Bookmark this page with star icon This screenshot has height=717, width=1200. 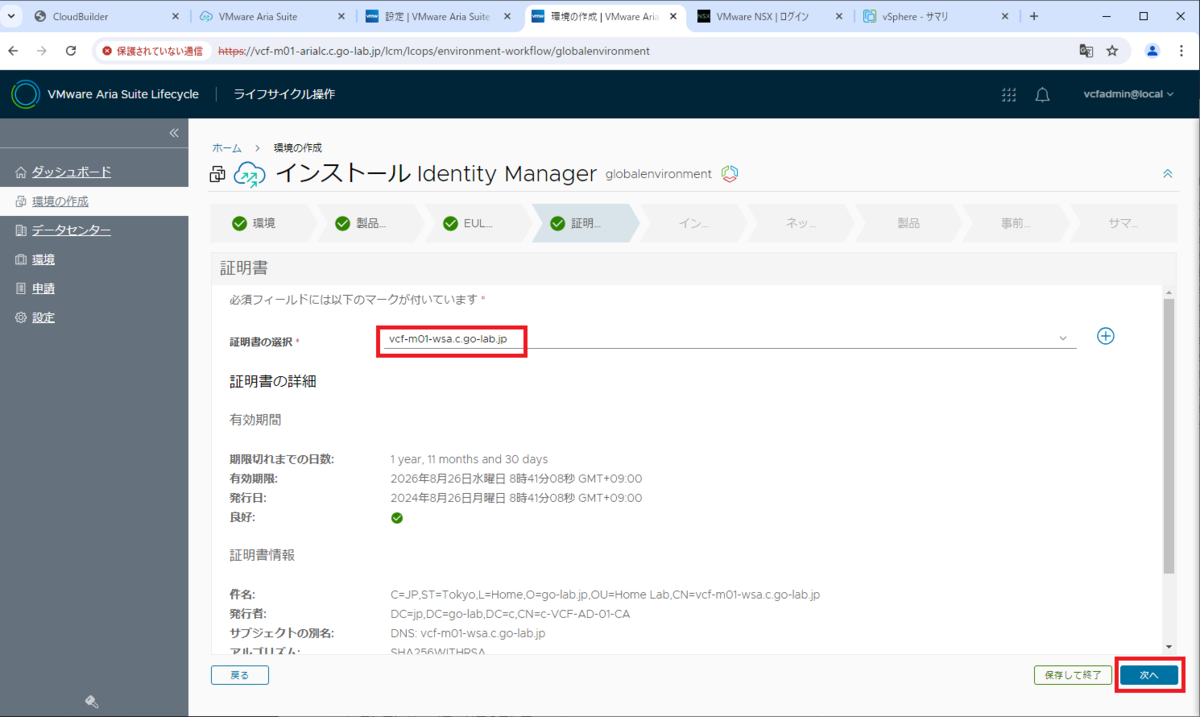[1112, 51]
